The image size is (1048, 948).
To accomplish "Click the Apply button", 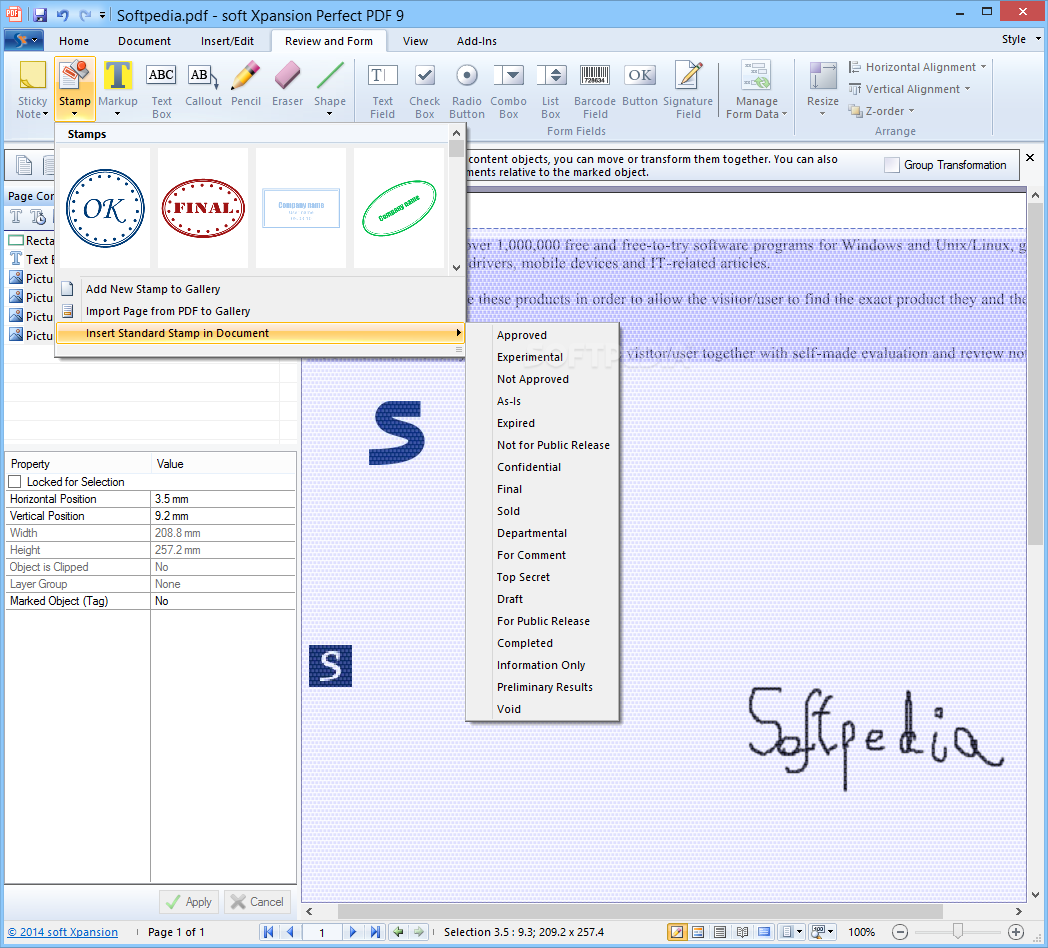I will click(189, 902).
